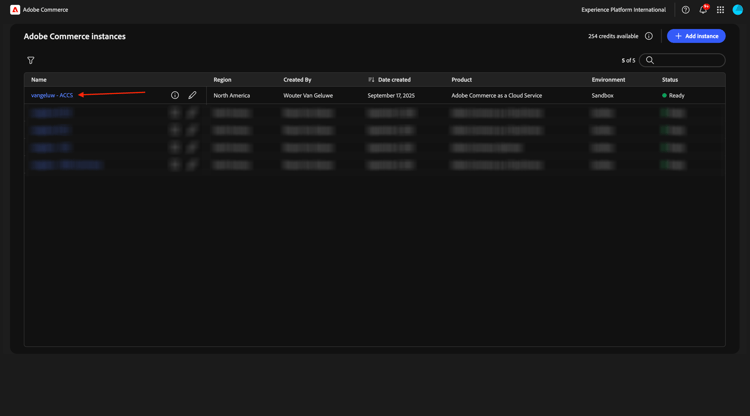The height and width of the screenshot is (416, 750).
Task: Sort by the Status column header
Action: 670,80
